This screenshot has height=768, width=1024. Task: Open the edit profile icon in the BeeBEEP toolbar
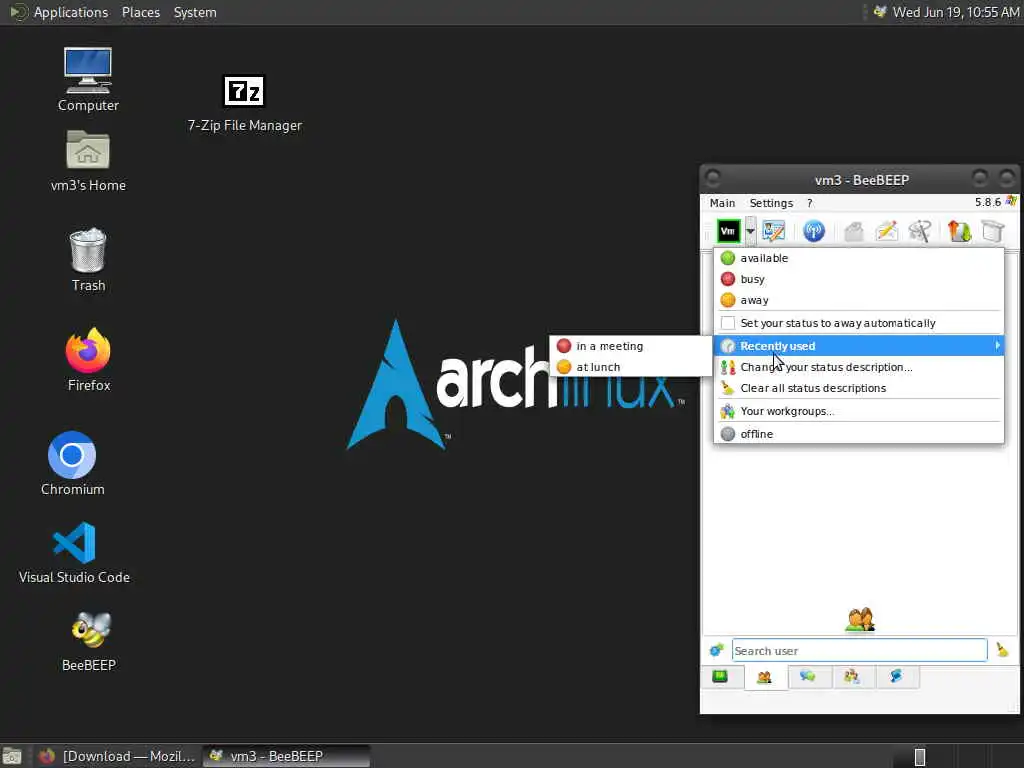point(774,231)
